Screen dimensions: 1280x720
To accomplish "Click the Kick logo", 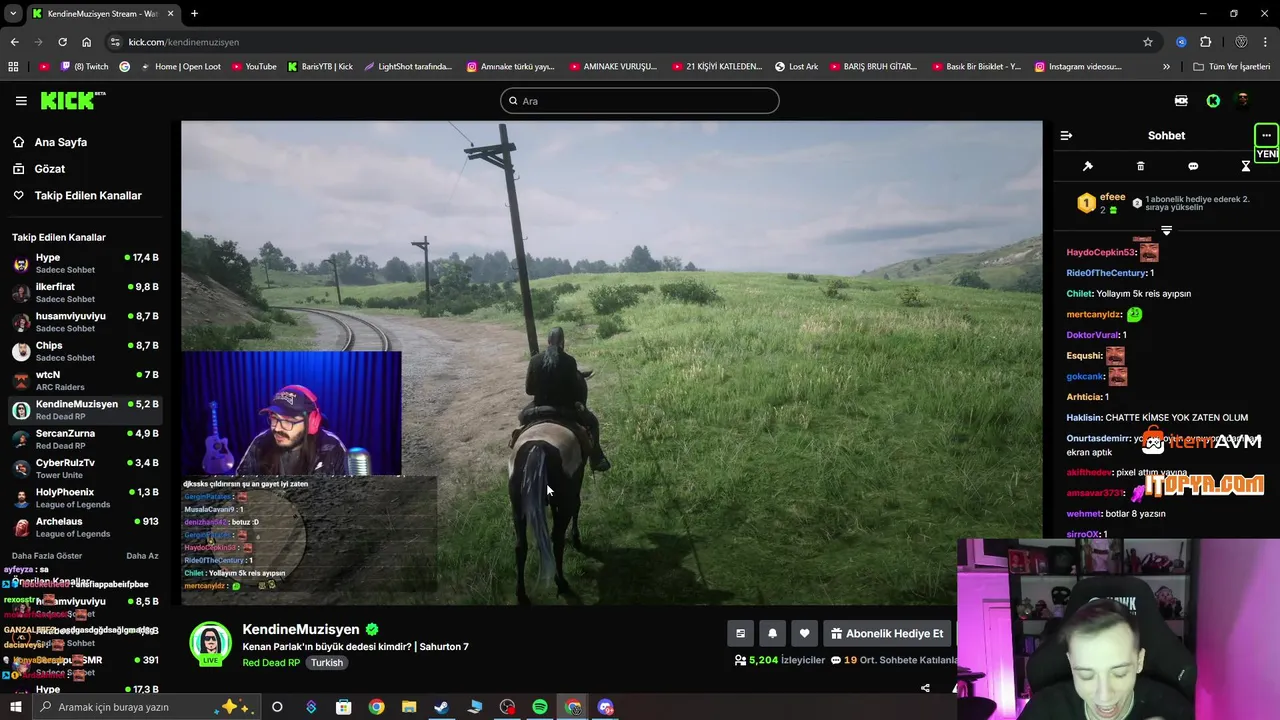I will [x=72, y=100].
